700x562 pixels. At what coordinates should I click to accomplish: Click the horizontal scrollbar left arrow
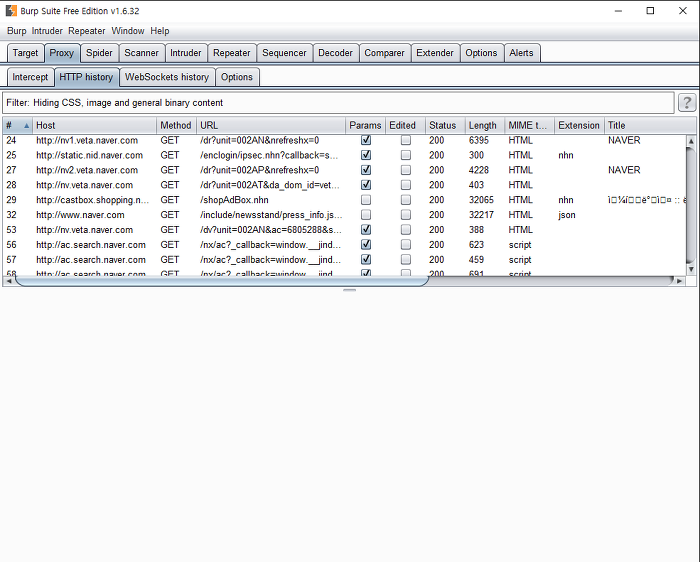pos(9,281)
